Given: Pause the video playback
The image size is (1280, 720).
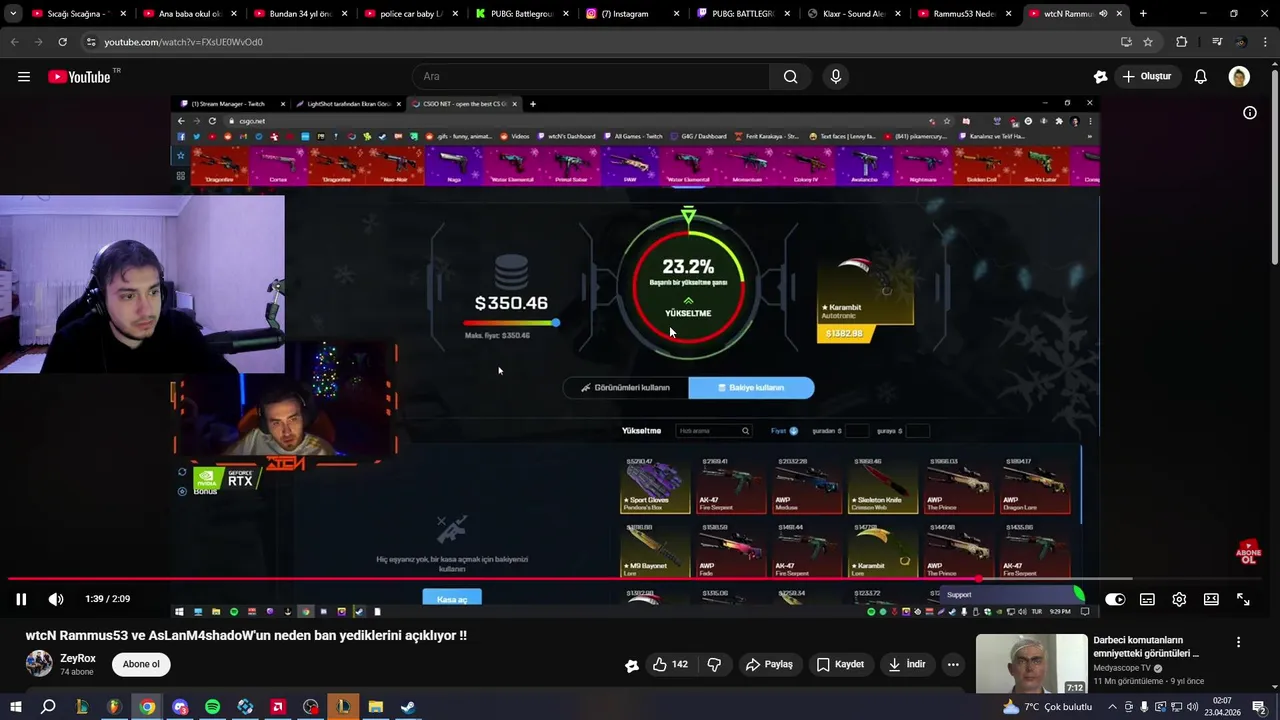Looking at the screenshot, I should [x=21, y=599].
